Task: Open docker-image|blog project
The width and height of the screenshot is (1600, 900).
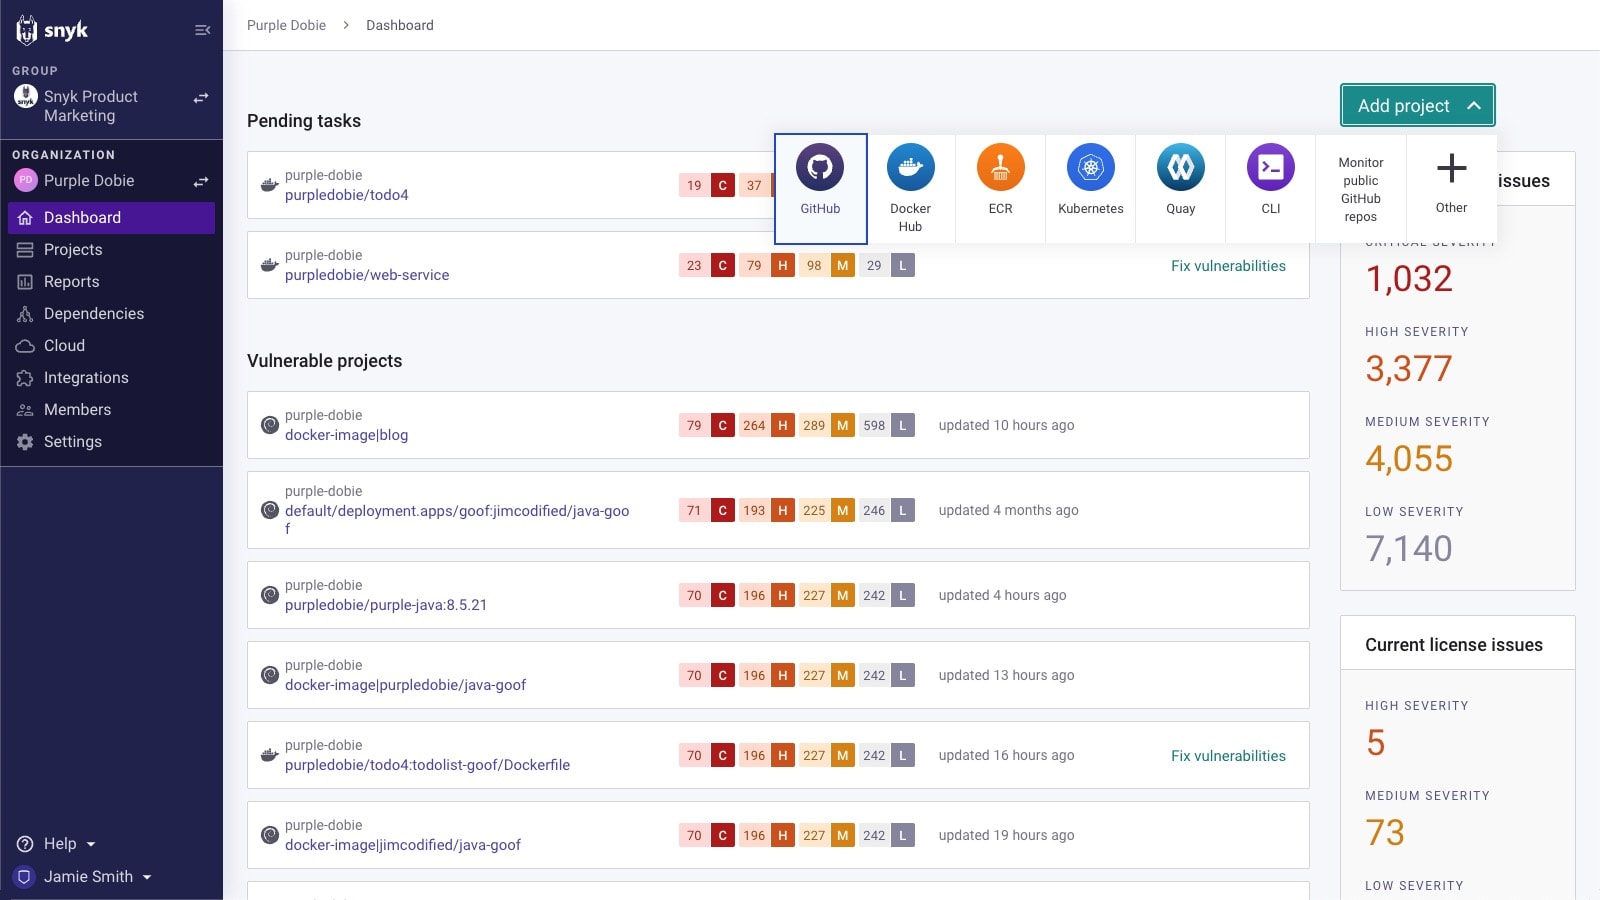Action: (x=346, y=435)
